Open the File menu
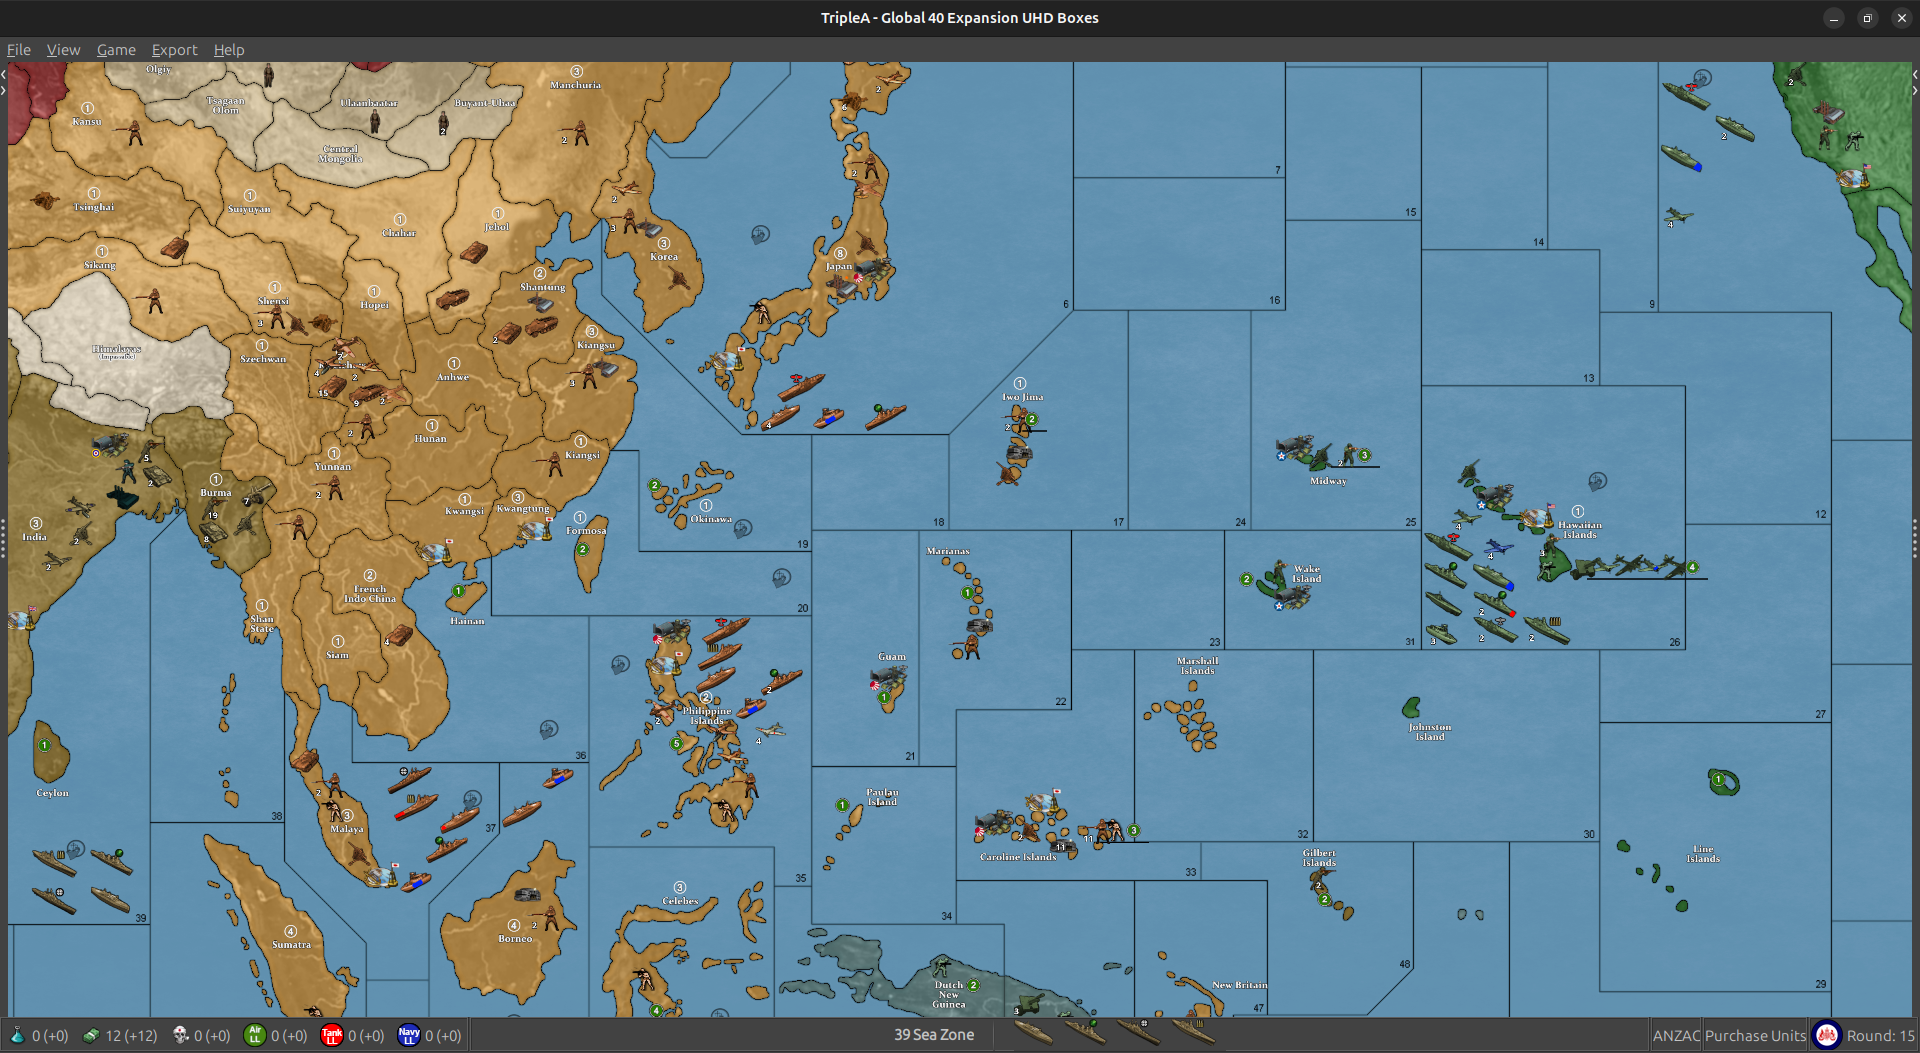Viewport: 1920px width, 1053px height. click(x=18, y=50)
